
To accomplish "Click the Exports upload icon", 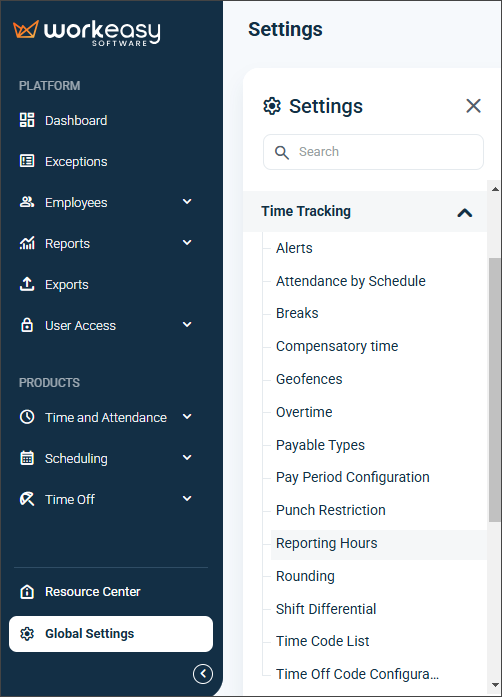I will [27, 284].
